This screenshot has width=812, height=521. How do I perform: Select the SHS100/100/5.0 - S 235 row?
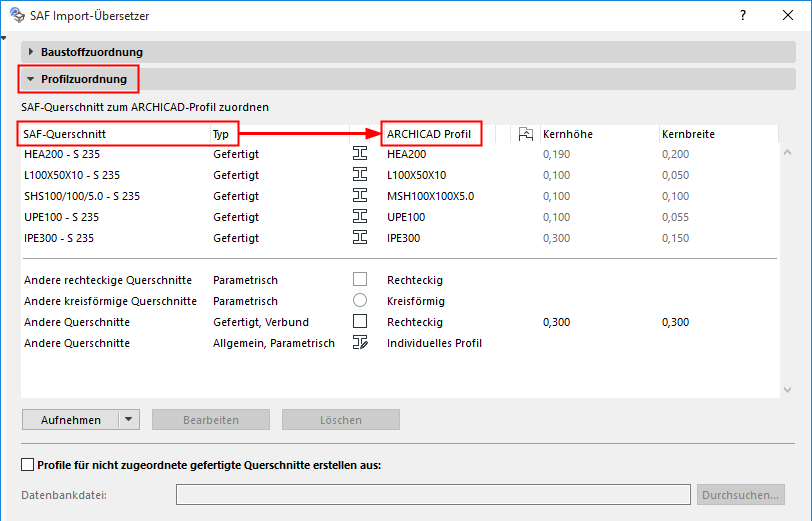coord(400,196)
